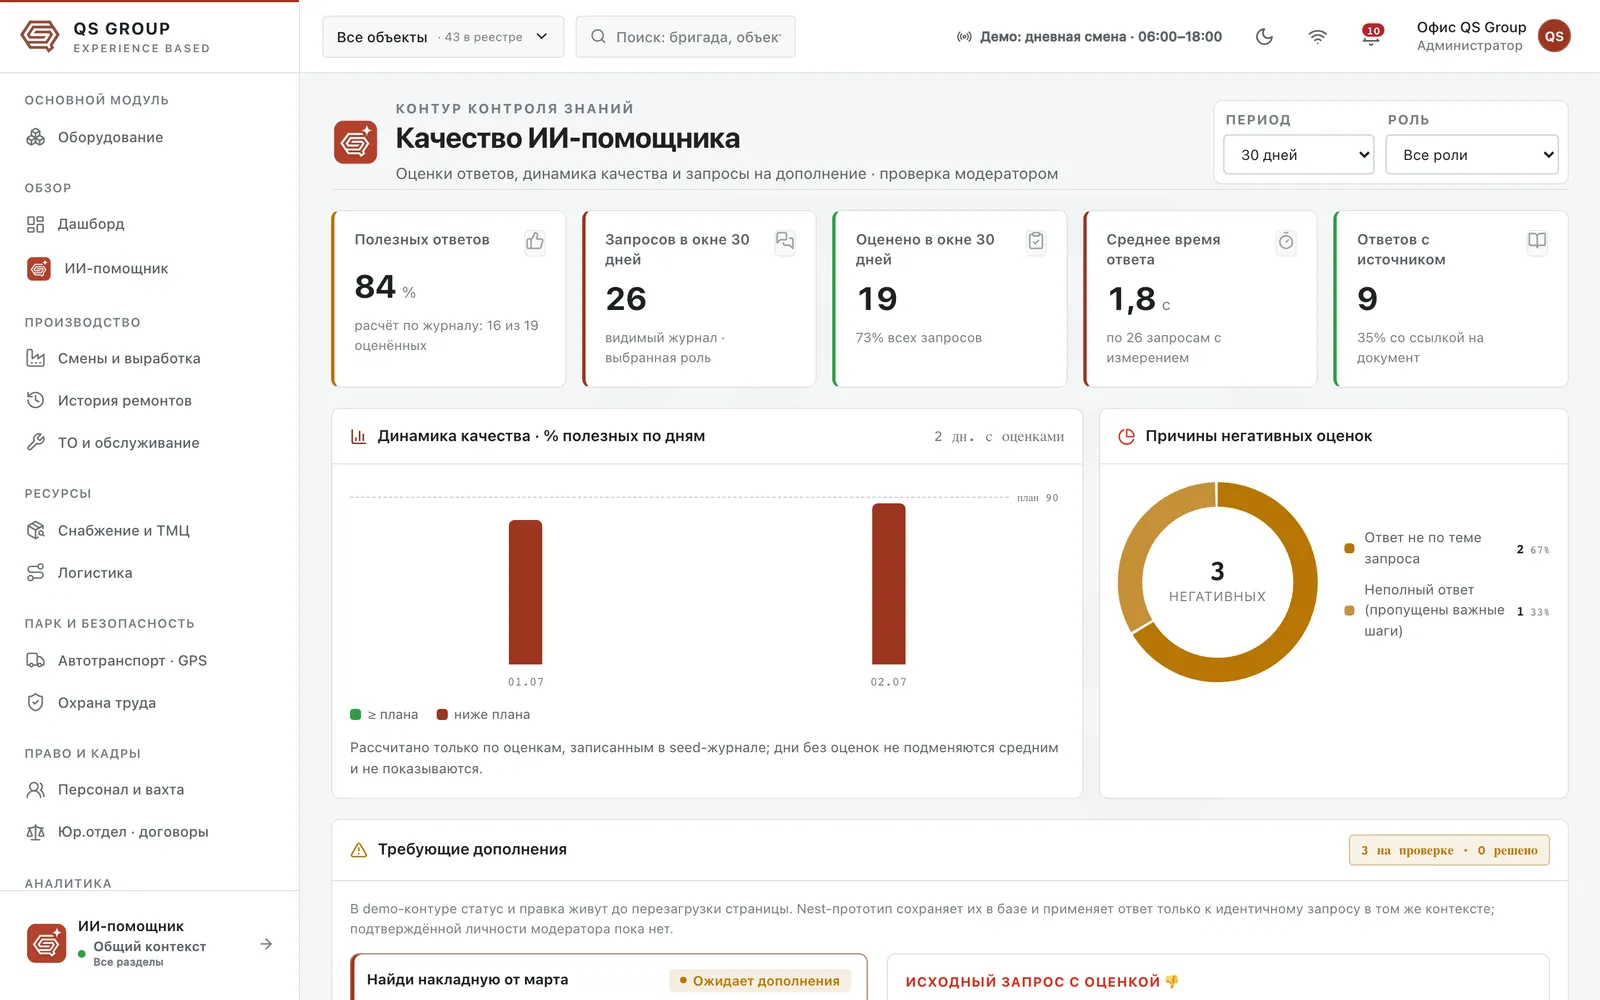Click book icon on Ответов с источником card

(1537, 241)
